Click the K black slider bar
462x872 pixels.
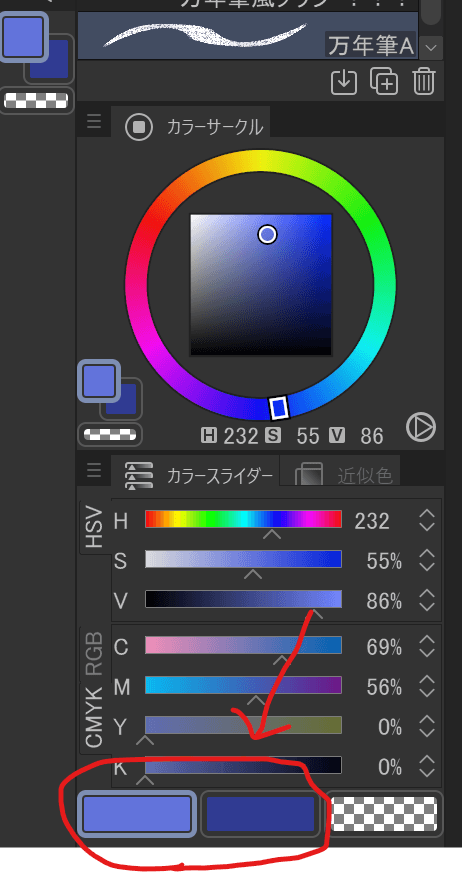244,765
